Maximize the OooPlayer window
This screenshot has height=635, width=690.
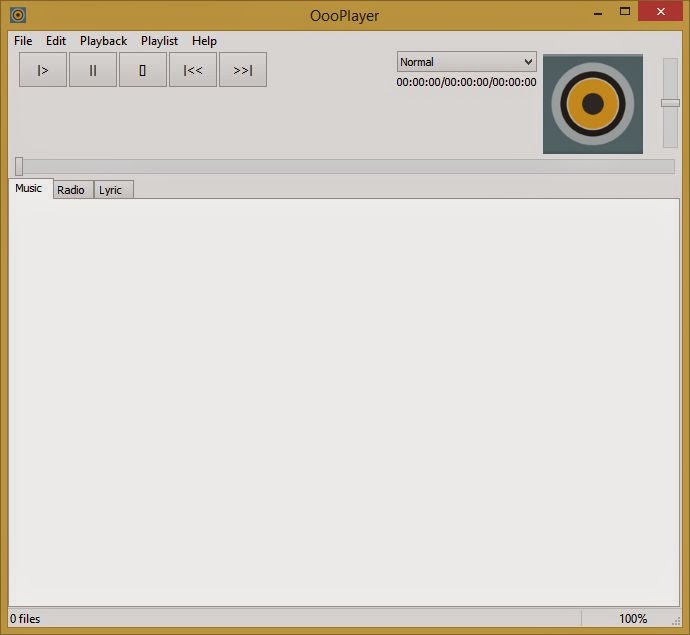tap(624, 12)
